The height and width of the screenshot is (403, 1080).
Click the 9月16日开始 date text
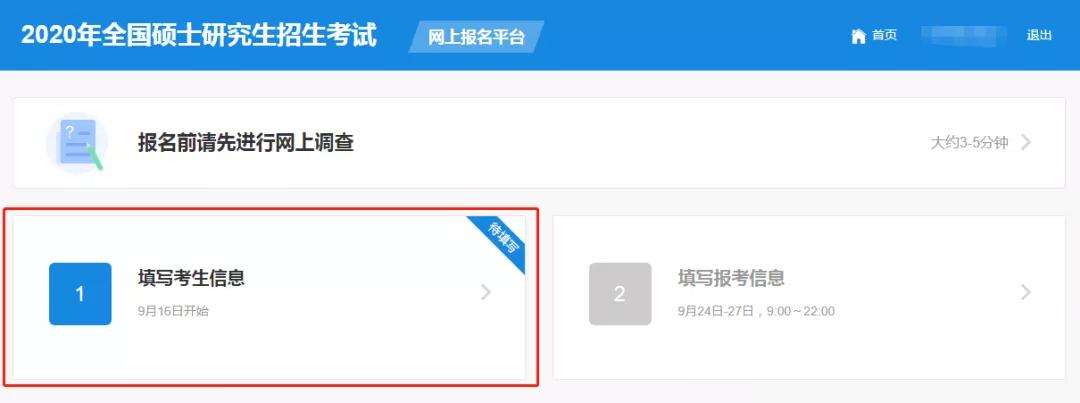click(173, 311)
